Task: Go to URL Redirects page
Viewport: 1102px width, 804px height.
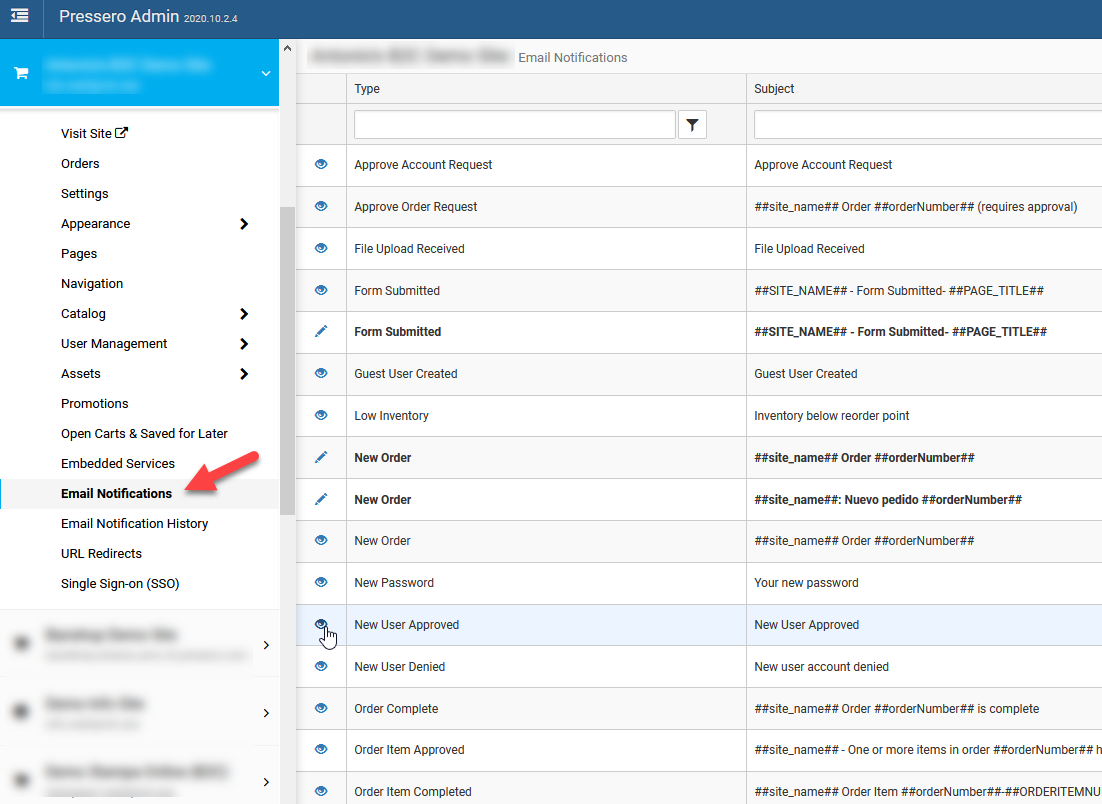Action: 101,553
